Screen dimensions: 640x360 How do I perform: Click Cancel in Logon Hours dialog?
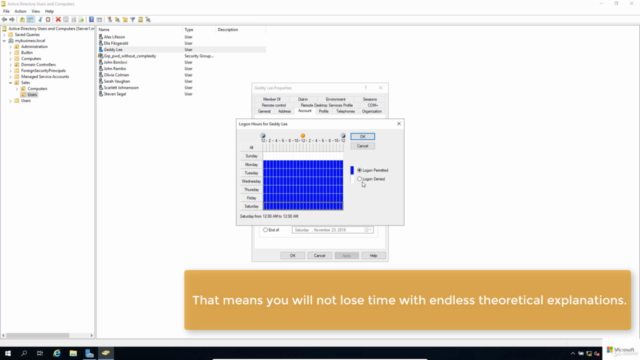pyautogui.click(x=362, y=146)
